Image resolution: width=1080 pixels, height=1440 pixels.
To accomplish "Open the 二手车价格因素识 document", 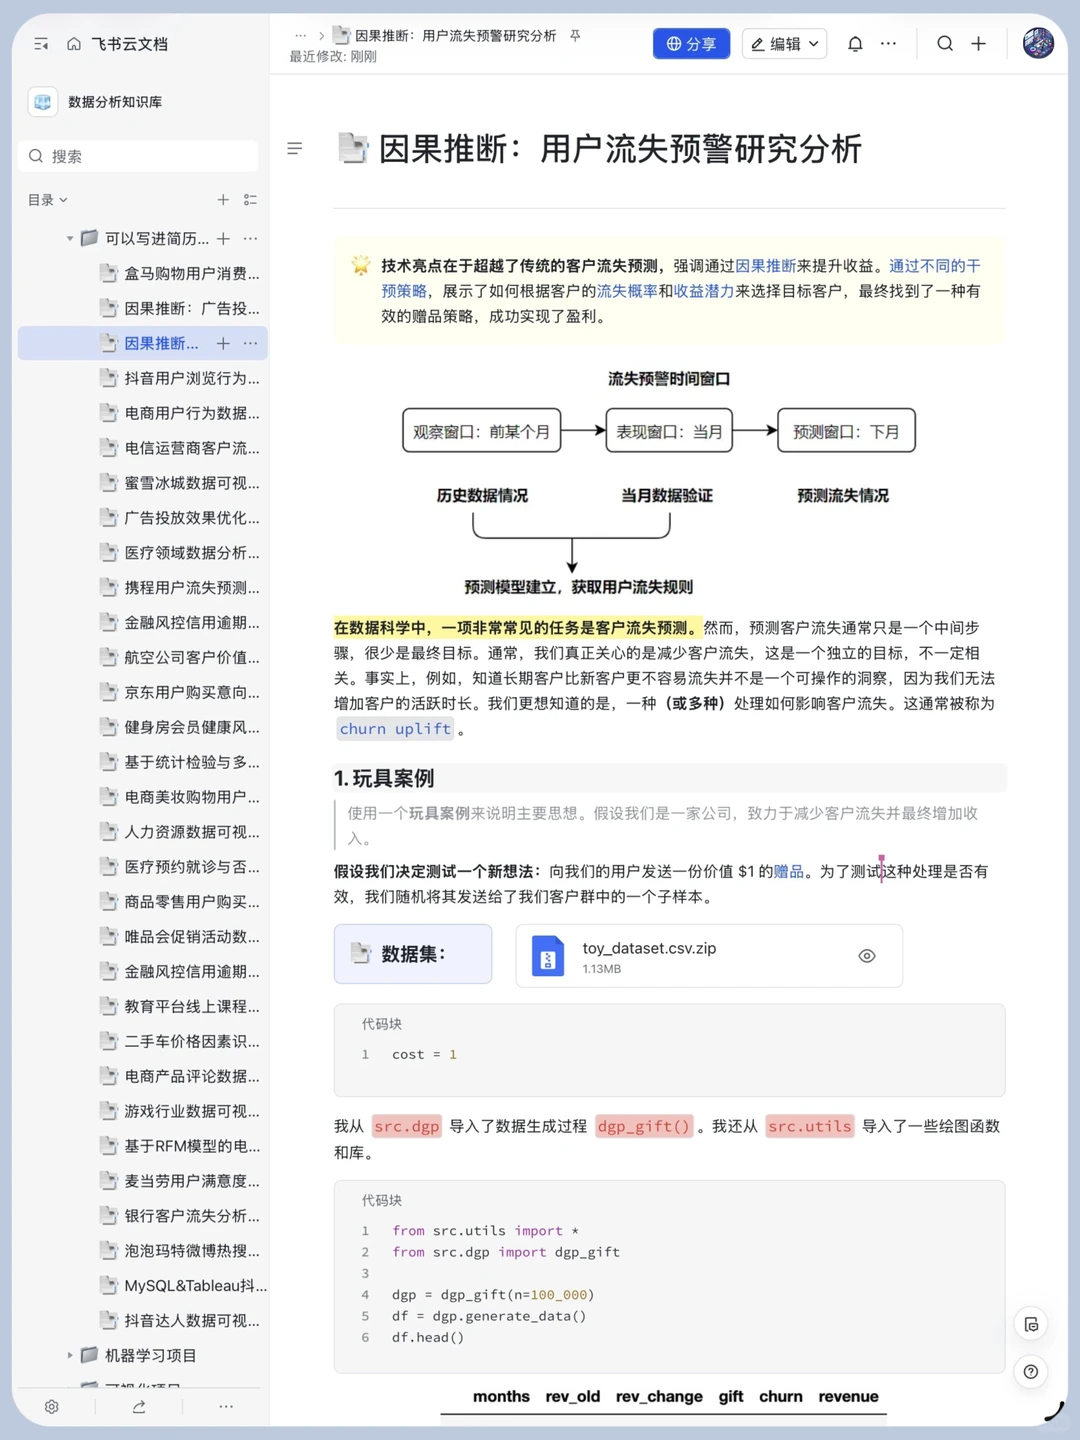I will 181,1041.
